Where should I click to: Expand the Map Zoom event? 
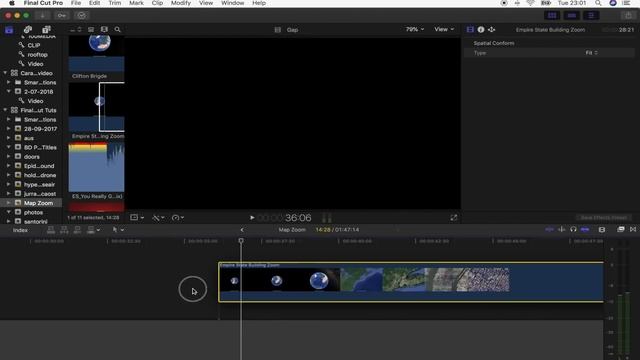coord(9,203)
